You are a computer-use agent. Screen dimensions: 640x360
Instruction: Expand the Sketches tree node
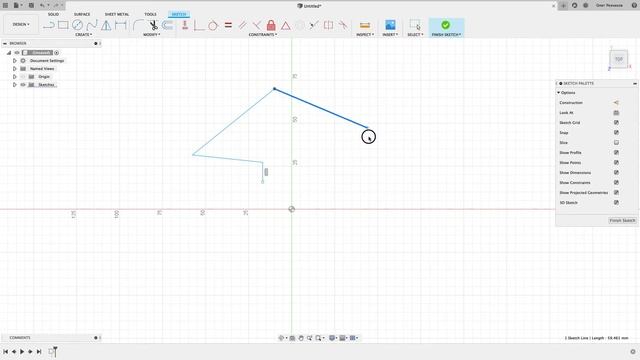coord(15,85)
